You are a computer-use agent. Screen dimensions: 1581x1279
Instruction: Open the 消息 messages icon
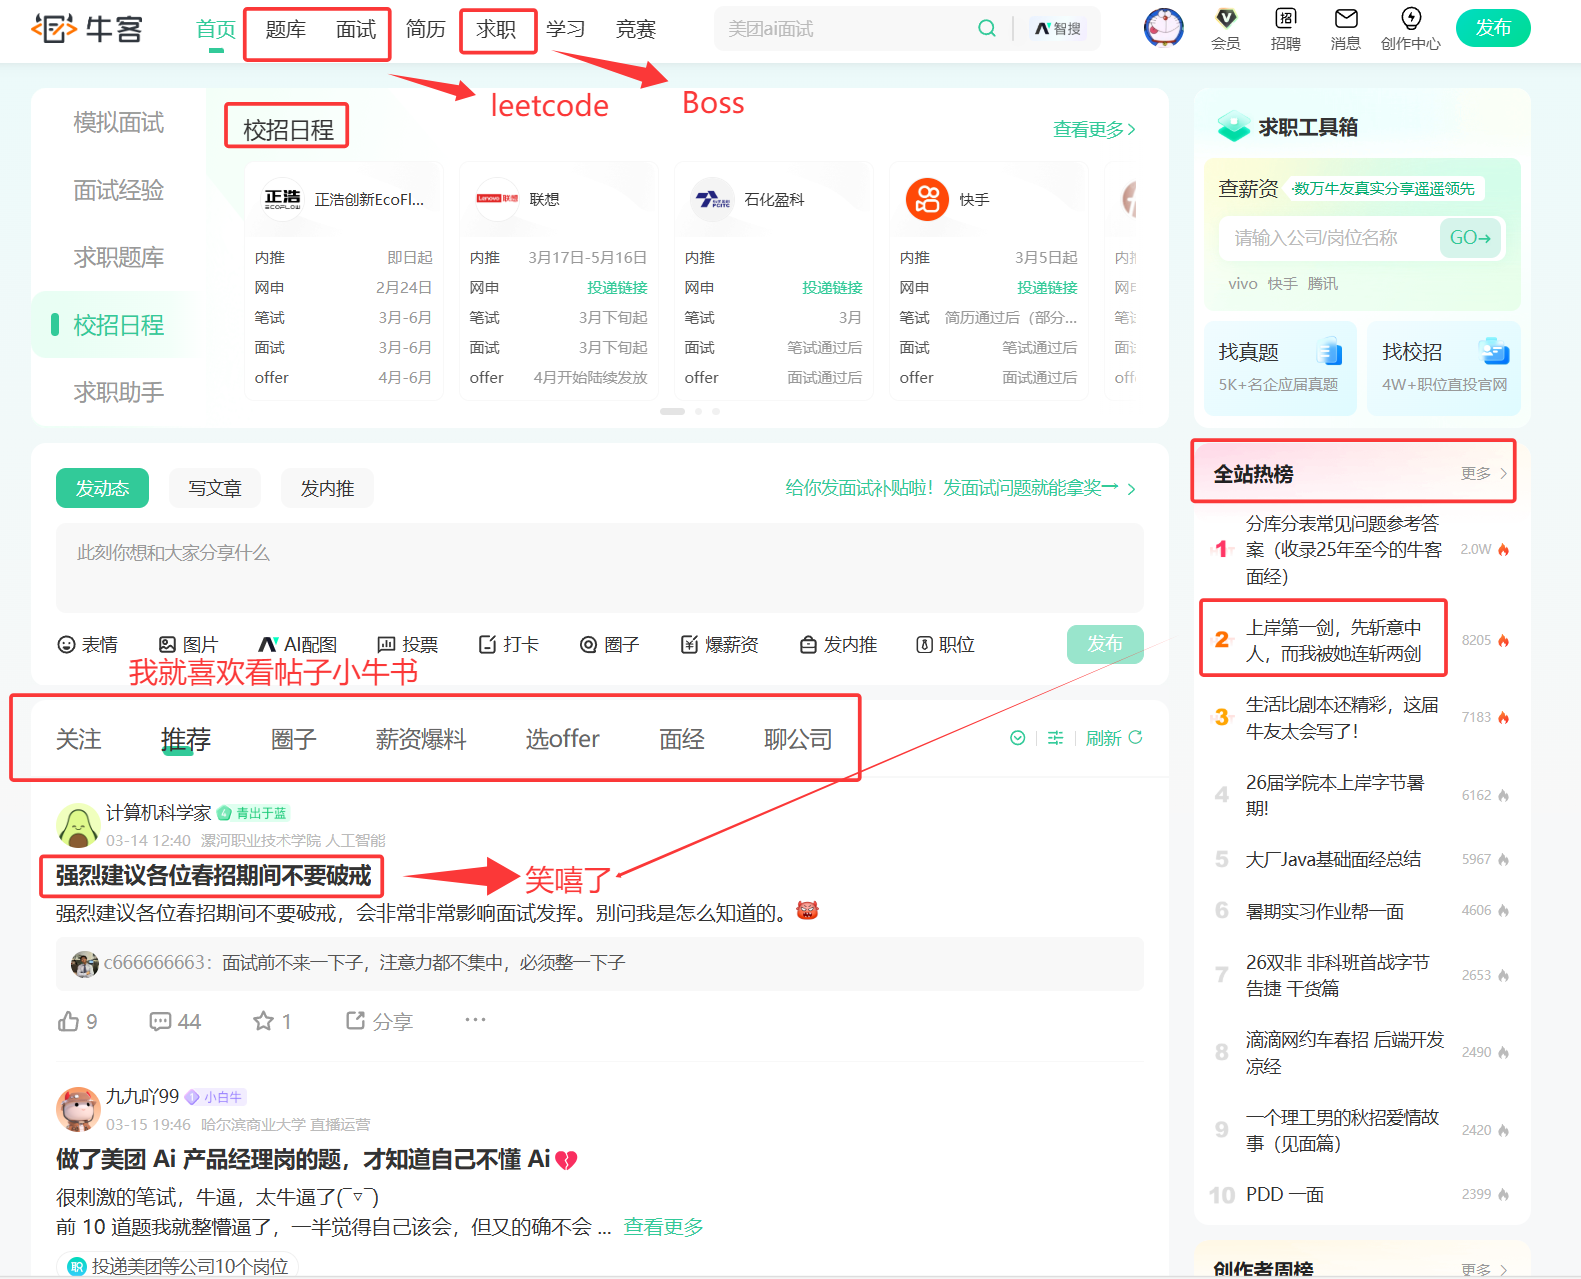1345,29
